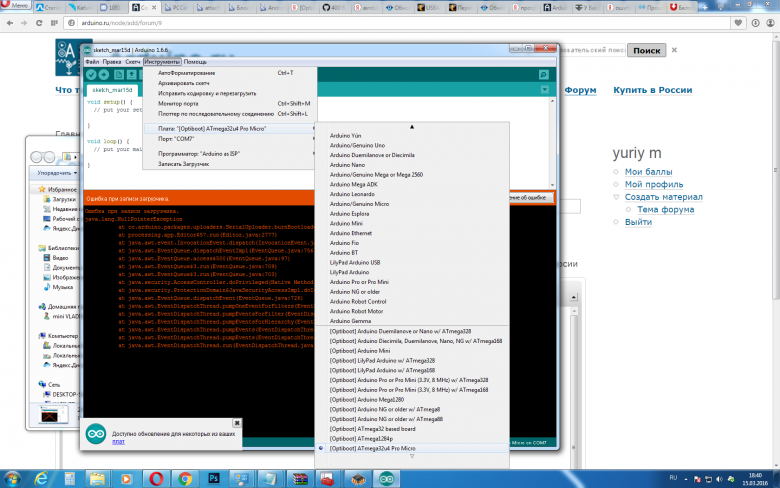Click the Выйти logout link
Image resolution: width=780 pixels, height=488 pixels.
(638, 222)
